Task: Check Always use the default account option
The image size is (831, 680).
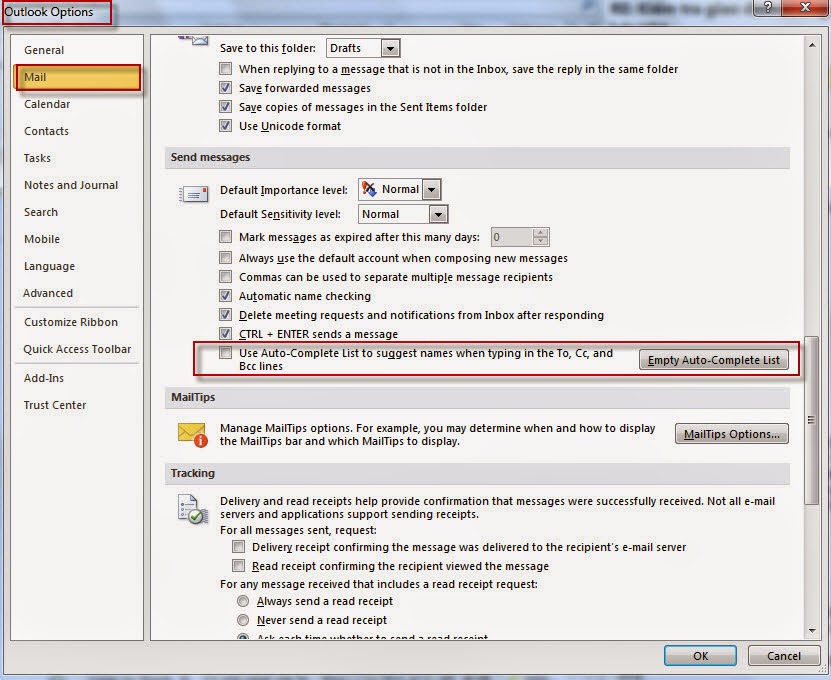Action: (226, 258)
